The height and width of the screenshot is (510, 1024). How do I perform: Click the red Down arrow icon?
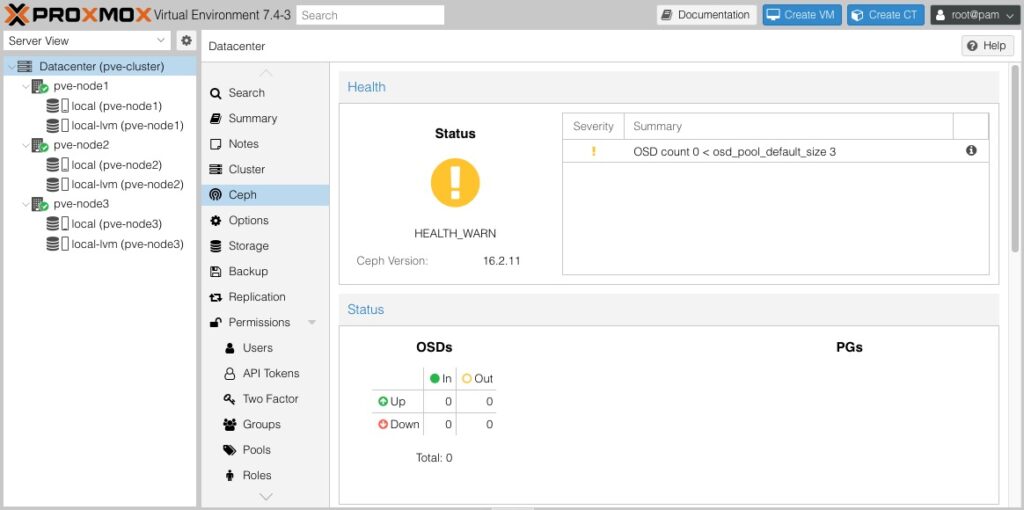(383, 424)
